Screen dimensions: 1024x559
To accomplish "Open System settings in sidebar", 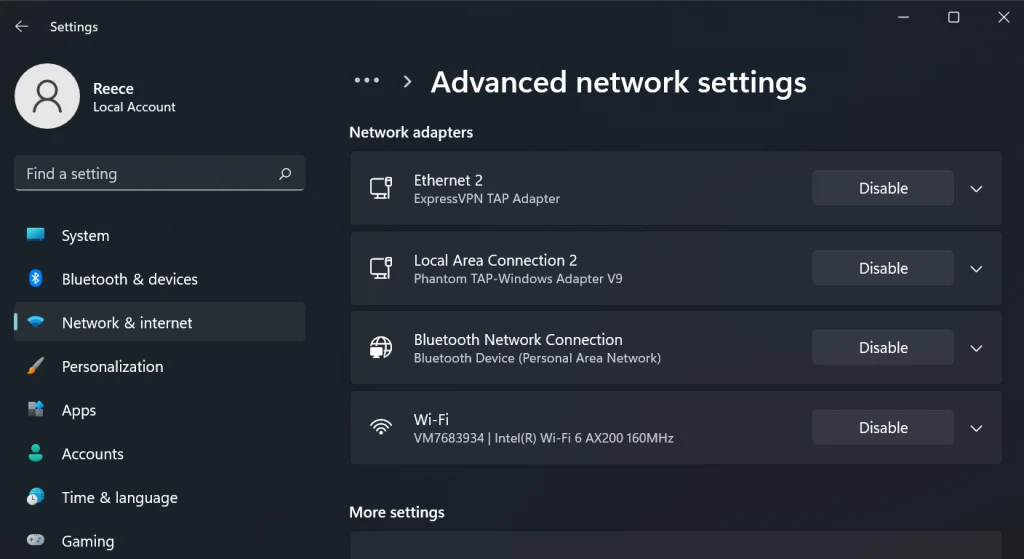I will [x=85, y=236].
